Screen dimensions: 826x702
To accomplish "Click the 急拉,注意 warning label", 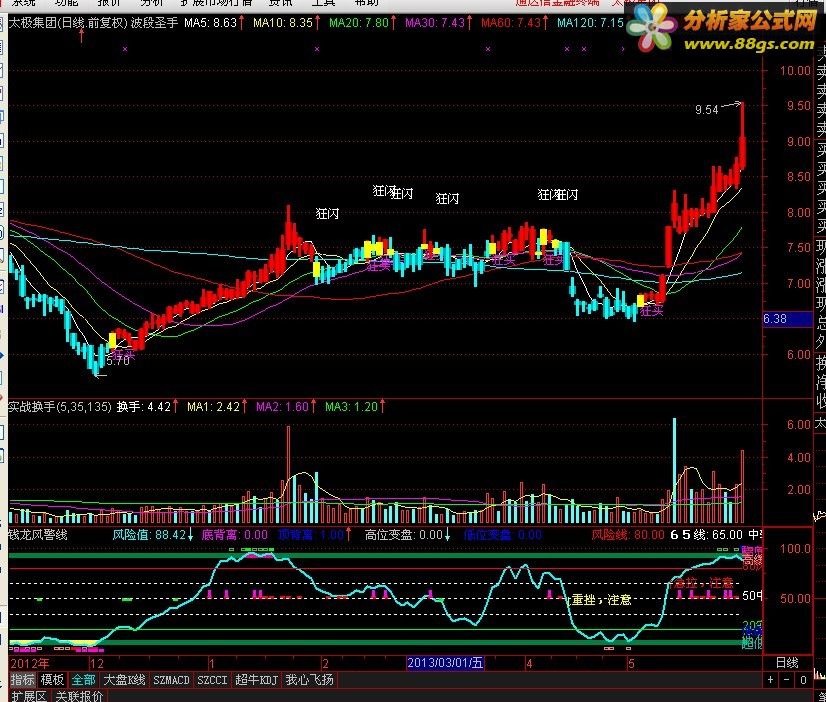I will tap(704, 582).
